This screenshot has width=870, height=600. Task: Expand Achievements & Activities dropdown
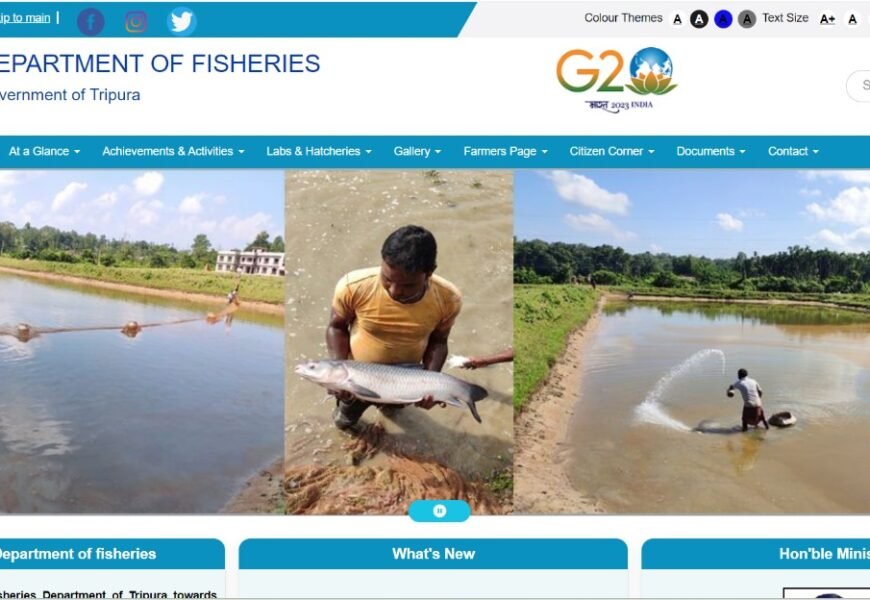173,151
